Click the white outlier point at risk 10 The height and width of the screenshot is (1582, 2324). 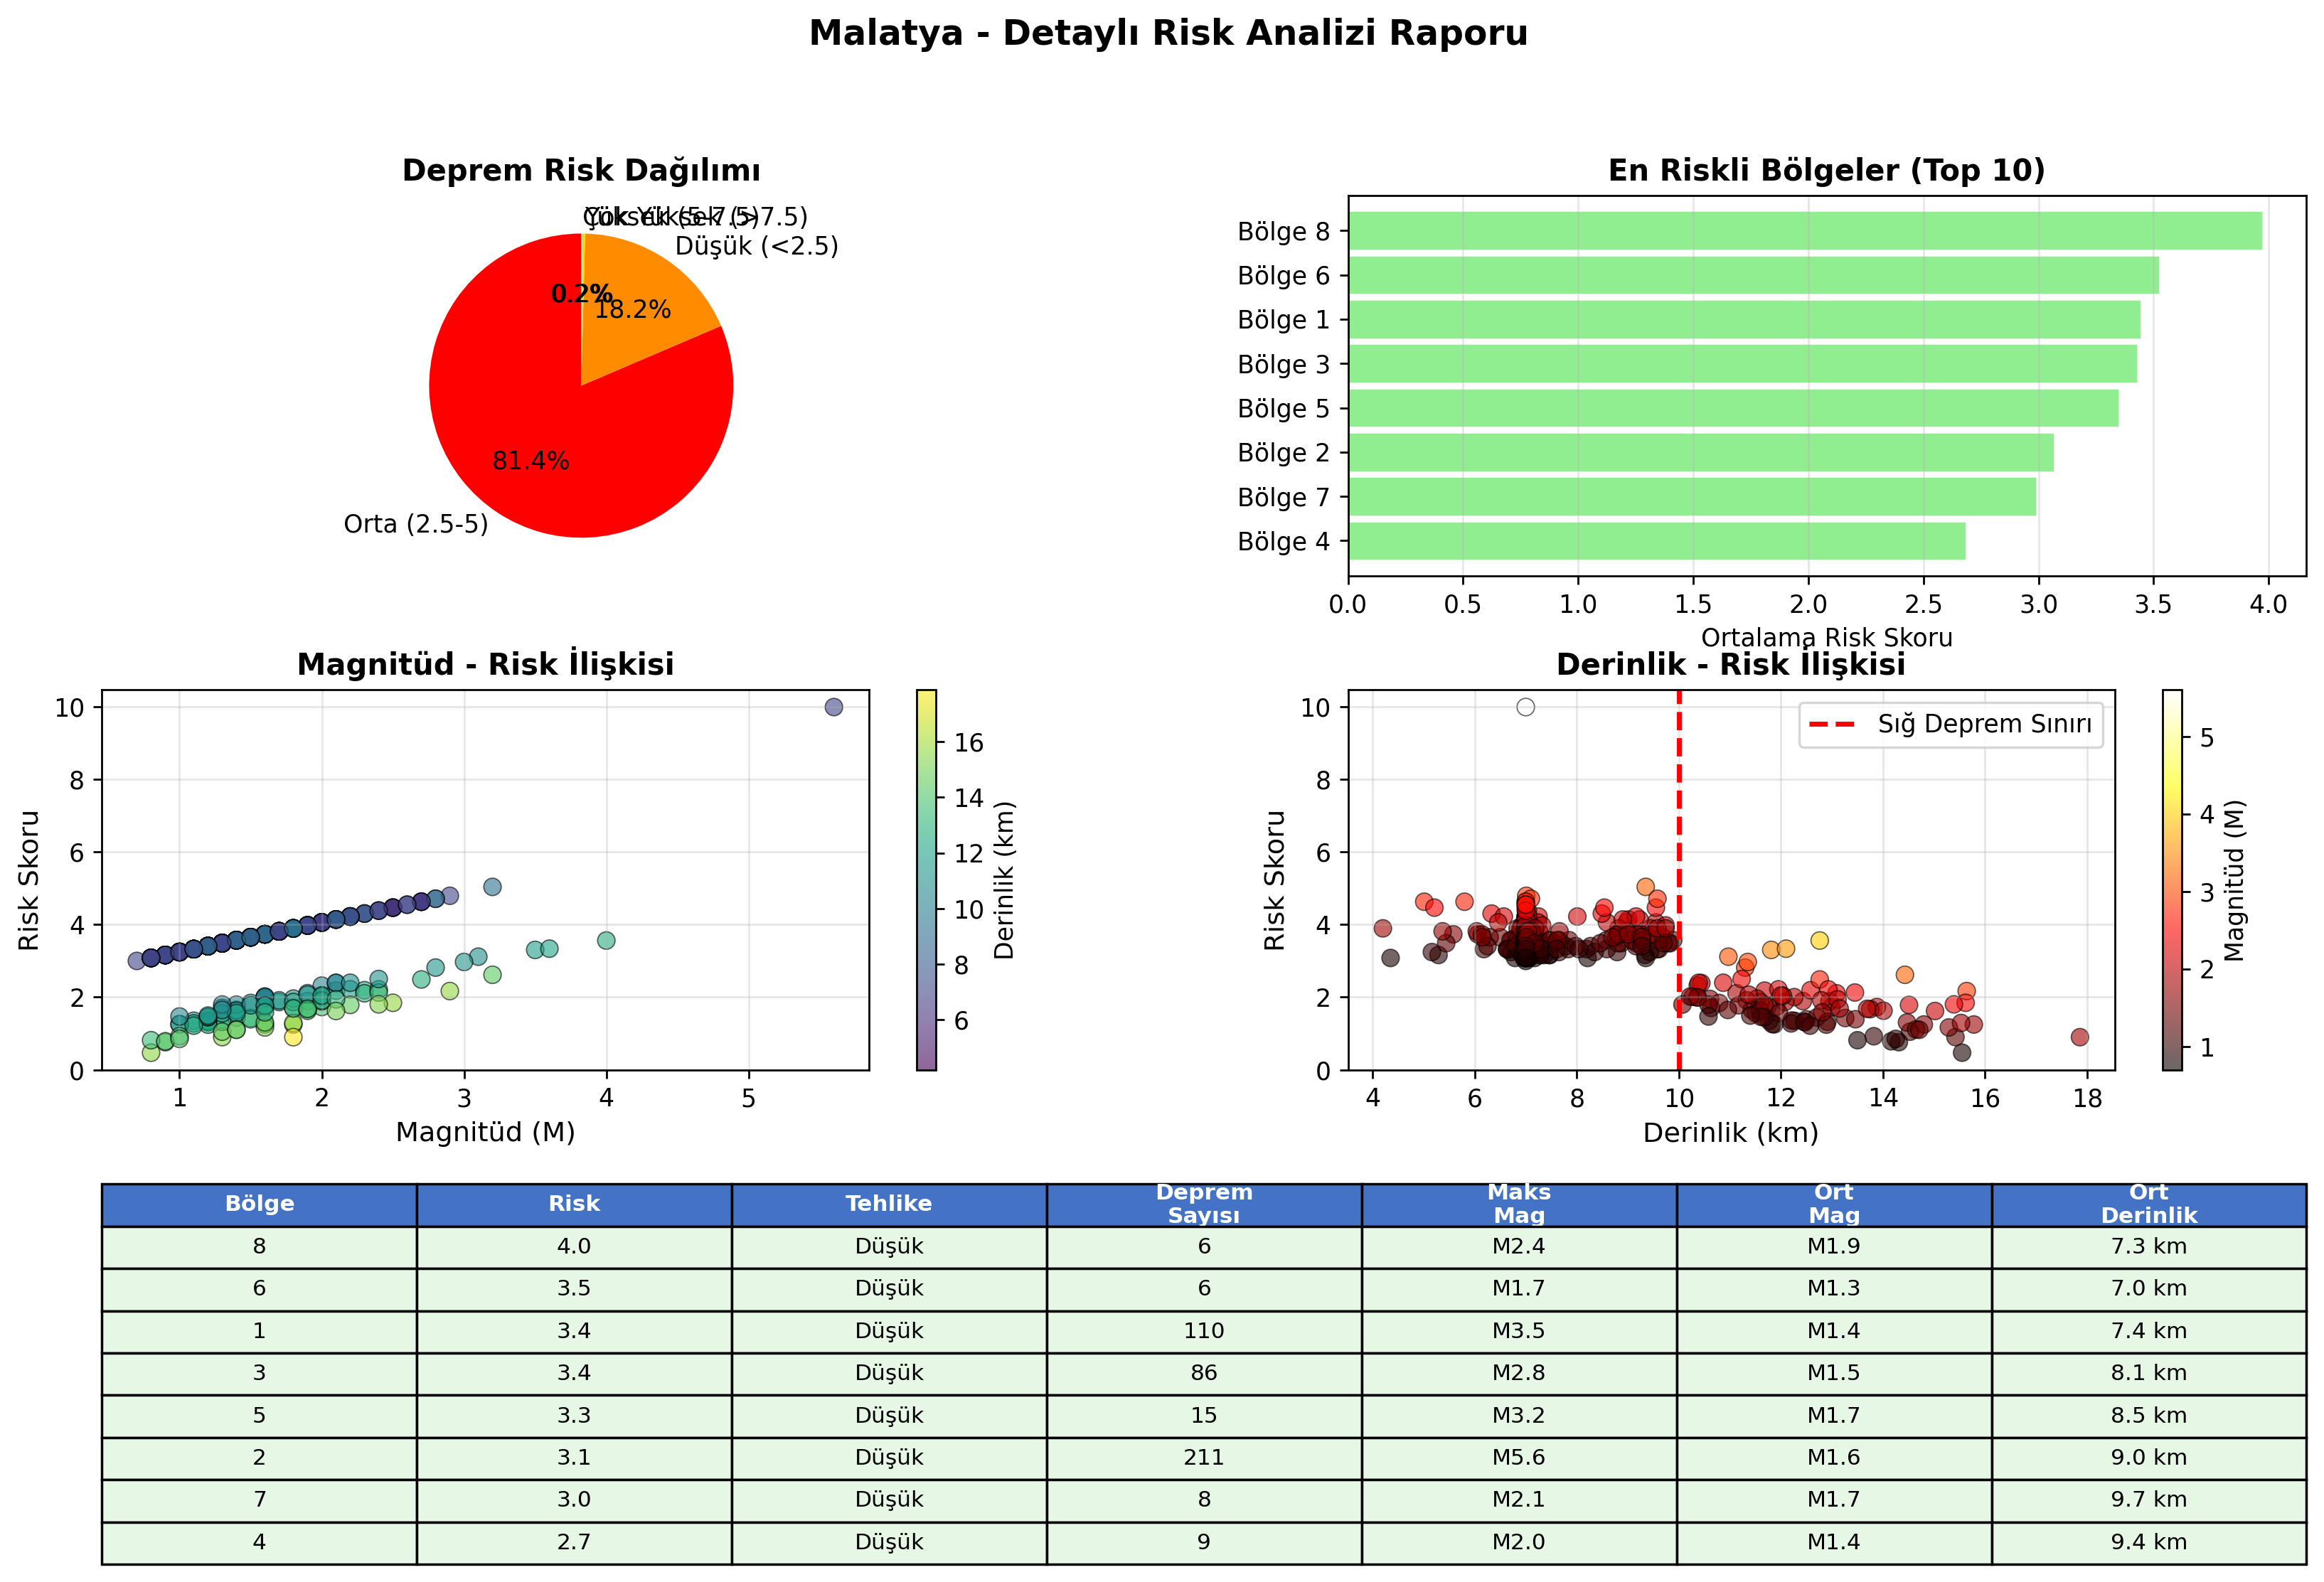1525,707
